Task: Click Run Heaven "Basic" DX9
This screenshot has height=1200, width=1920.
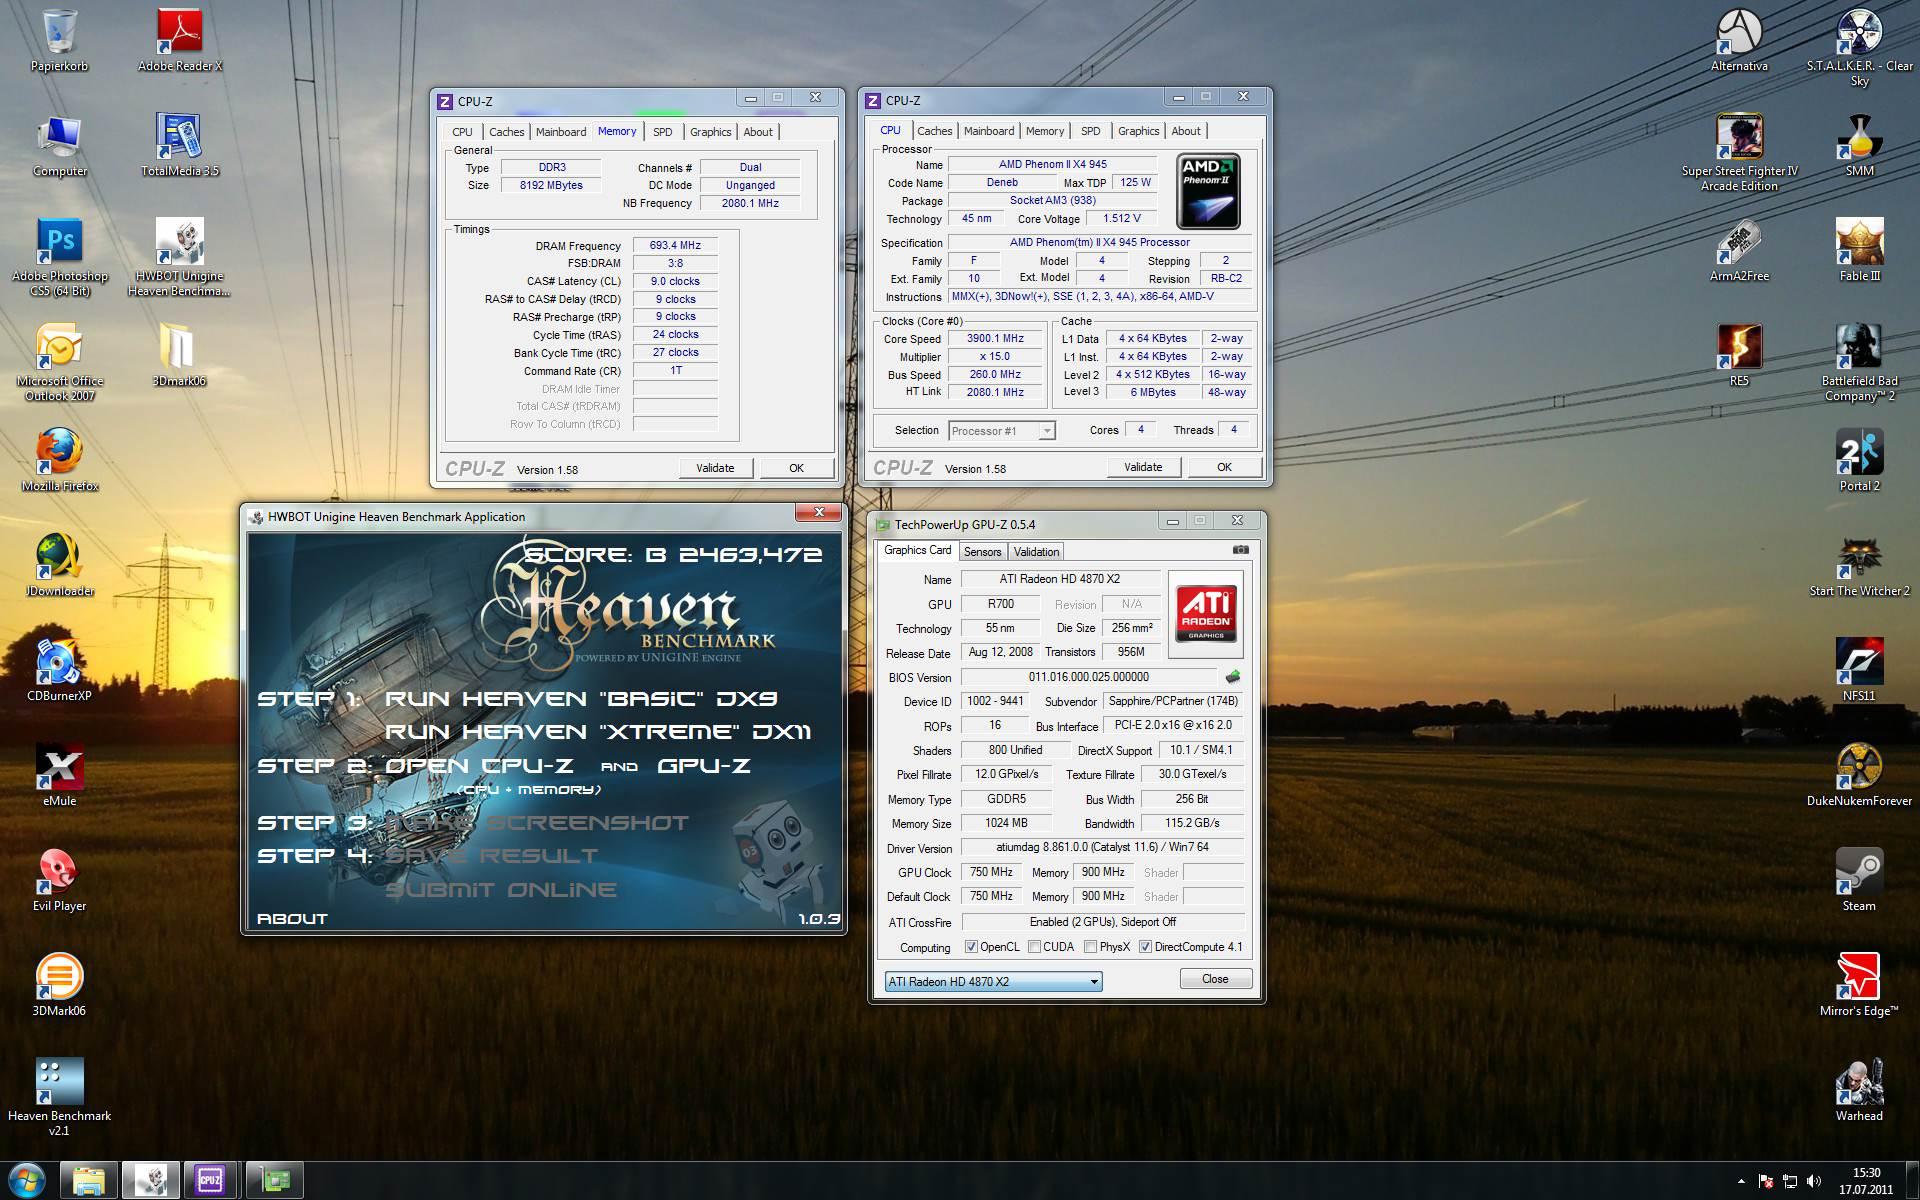Action: [581, 699]
